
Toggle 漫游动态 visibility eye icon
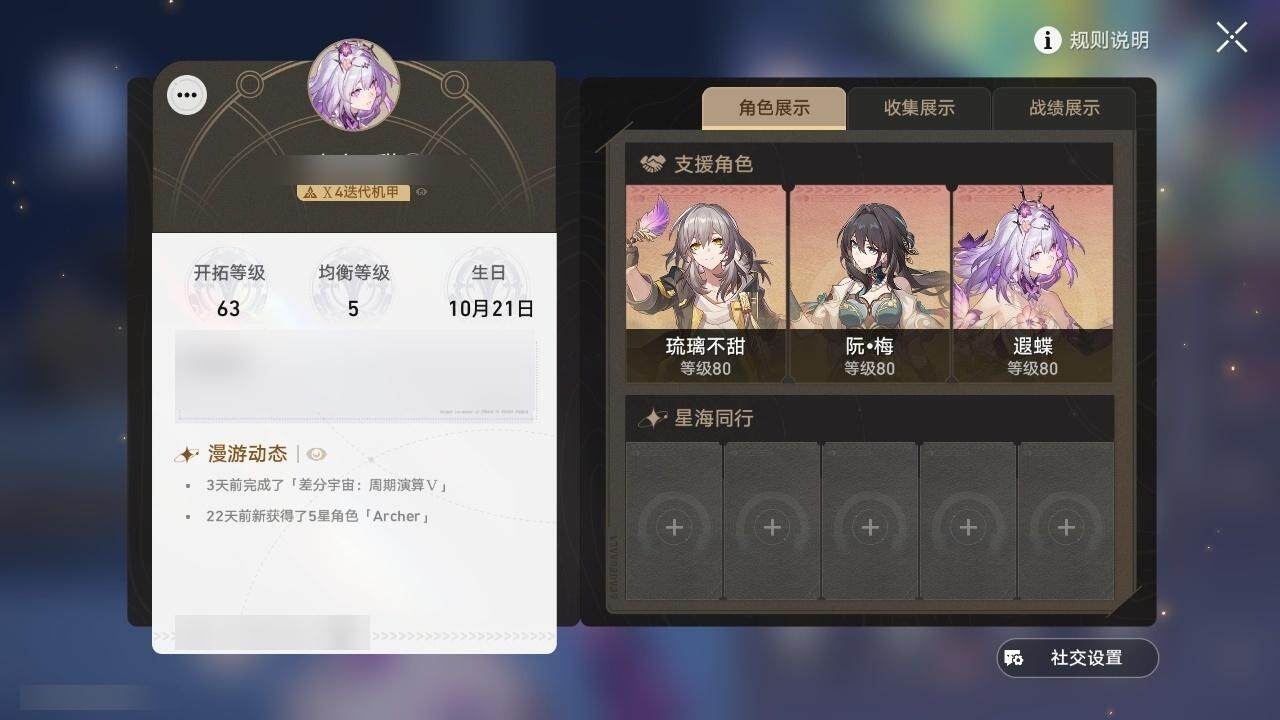tap(317, 454)
